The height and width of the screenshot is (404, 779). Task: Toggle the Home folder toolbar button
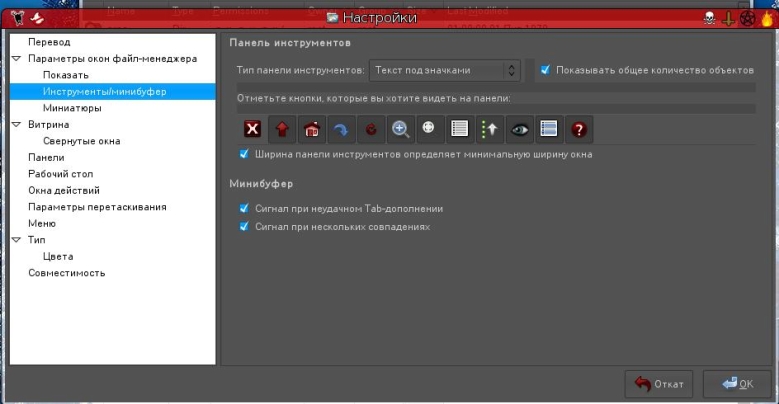click(312, 129)
